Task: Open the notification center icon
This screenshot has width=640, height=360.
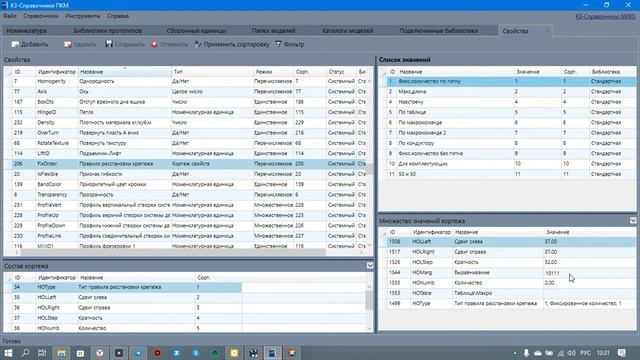Action: 622,353
